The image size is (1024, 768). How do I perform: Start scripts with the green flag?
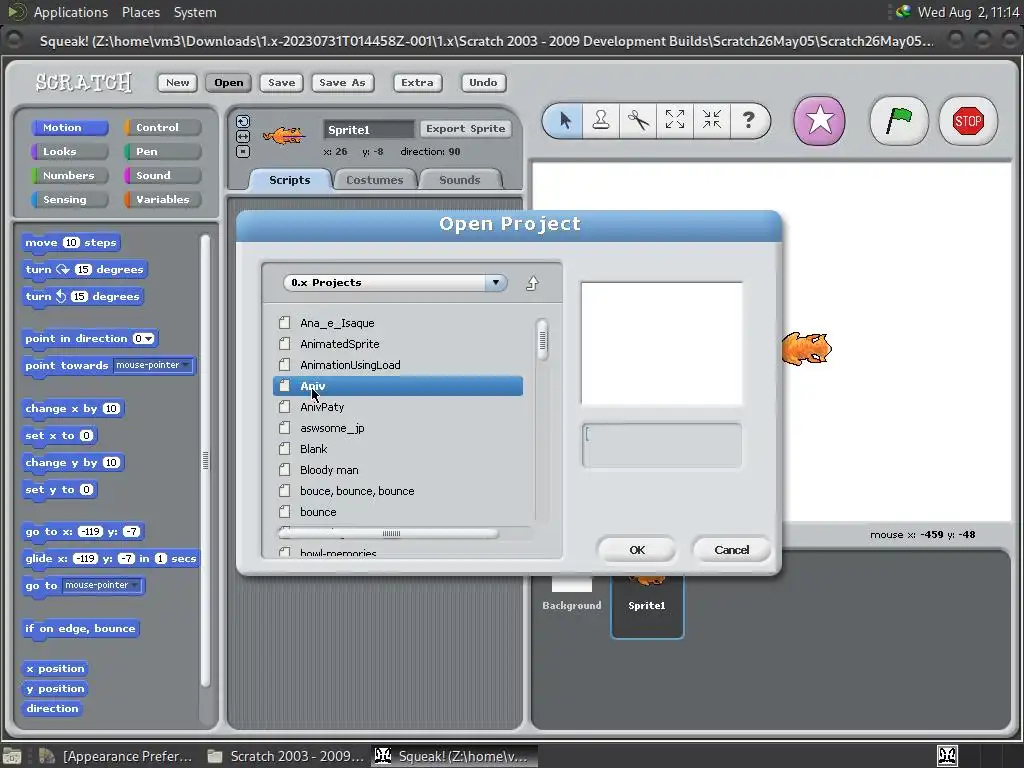click(899, 121)
